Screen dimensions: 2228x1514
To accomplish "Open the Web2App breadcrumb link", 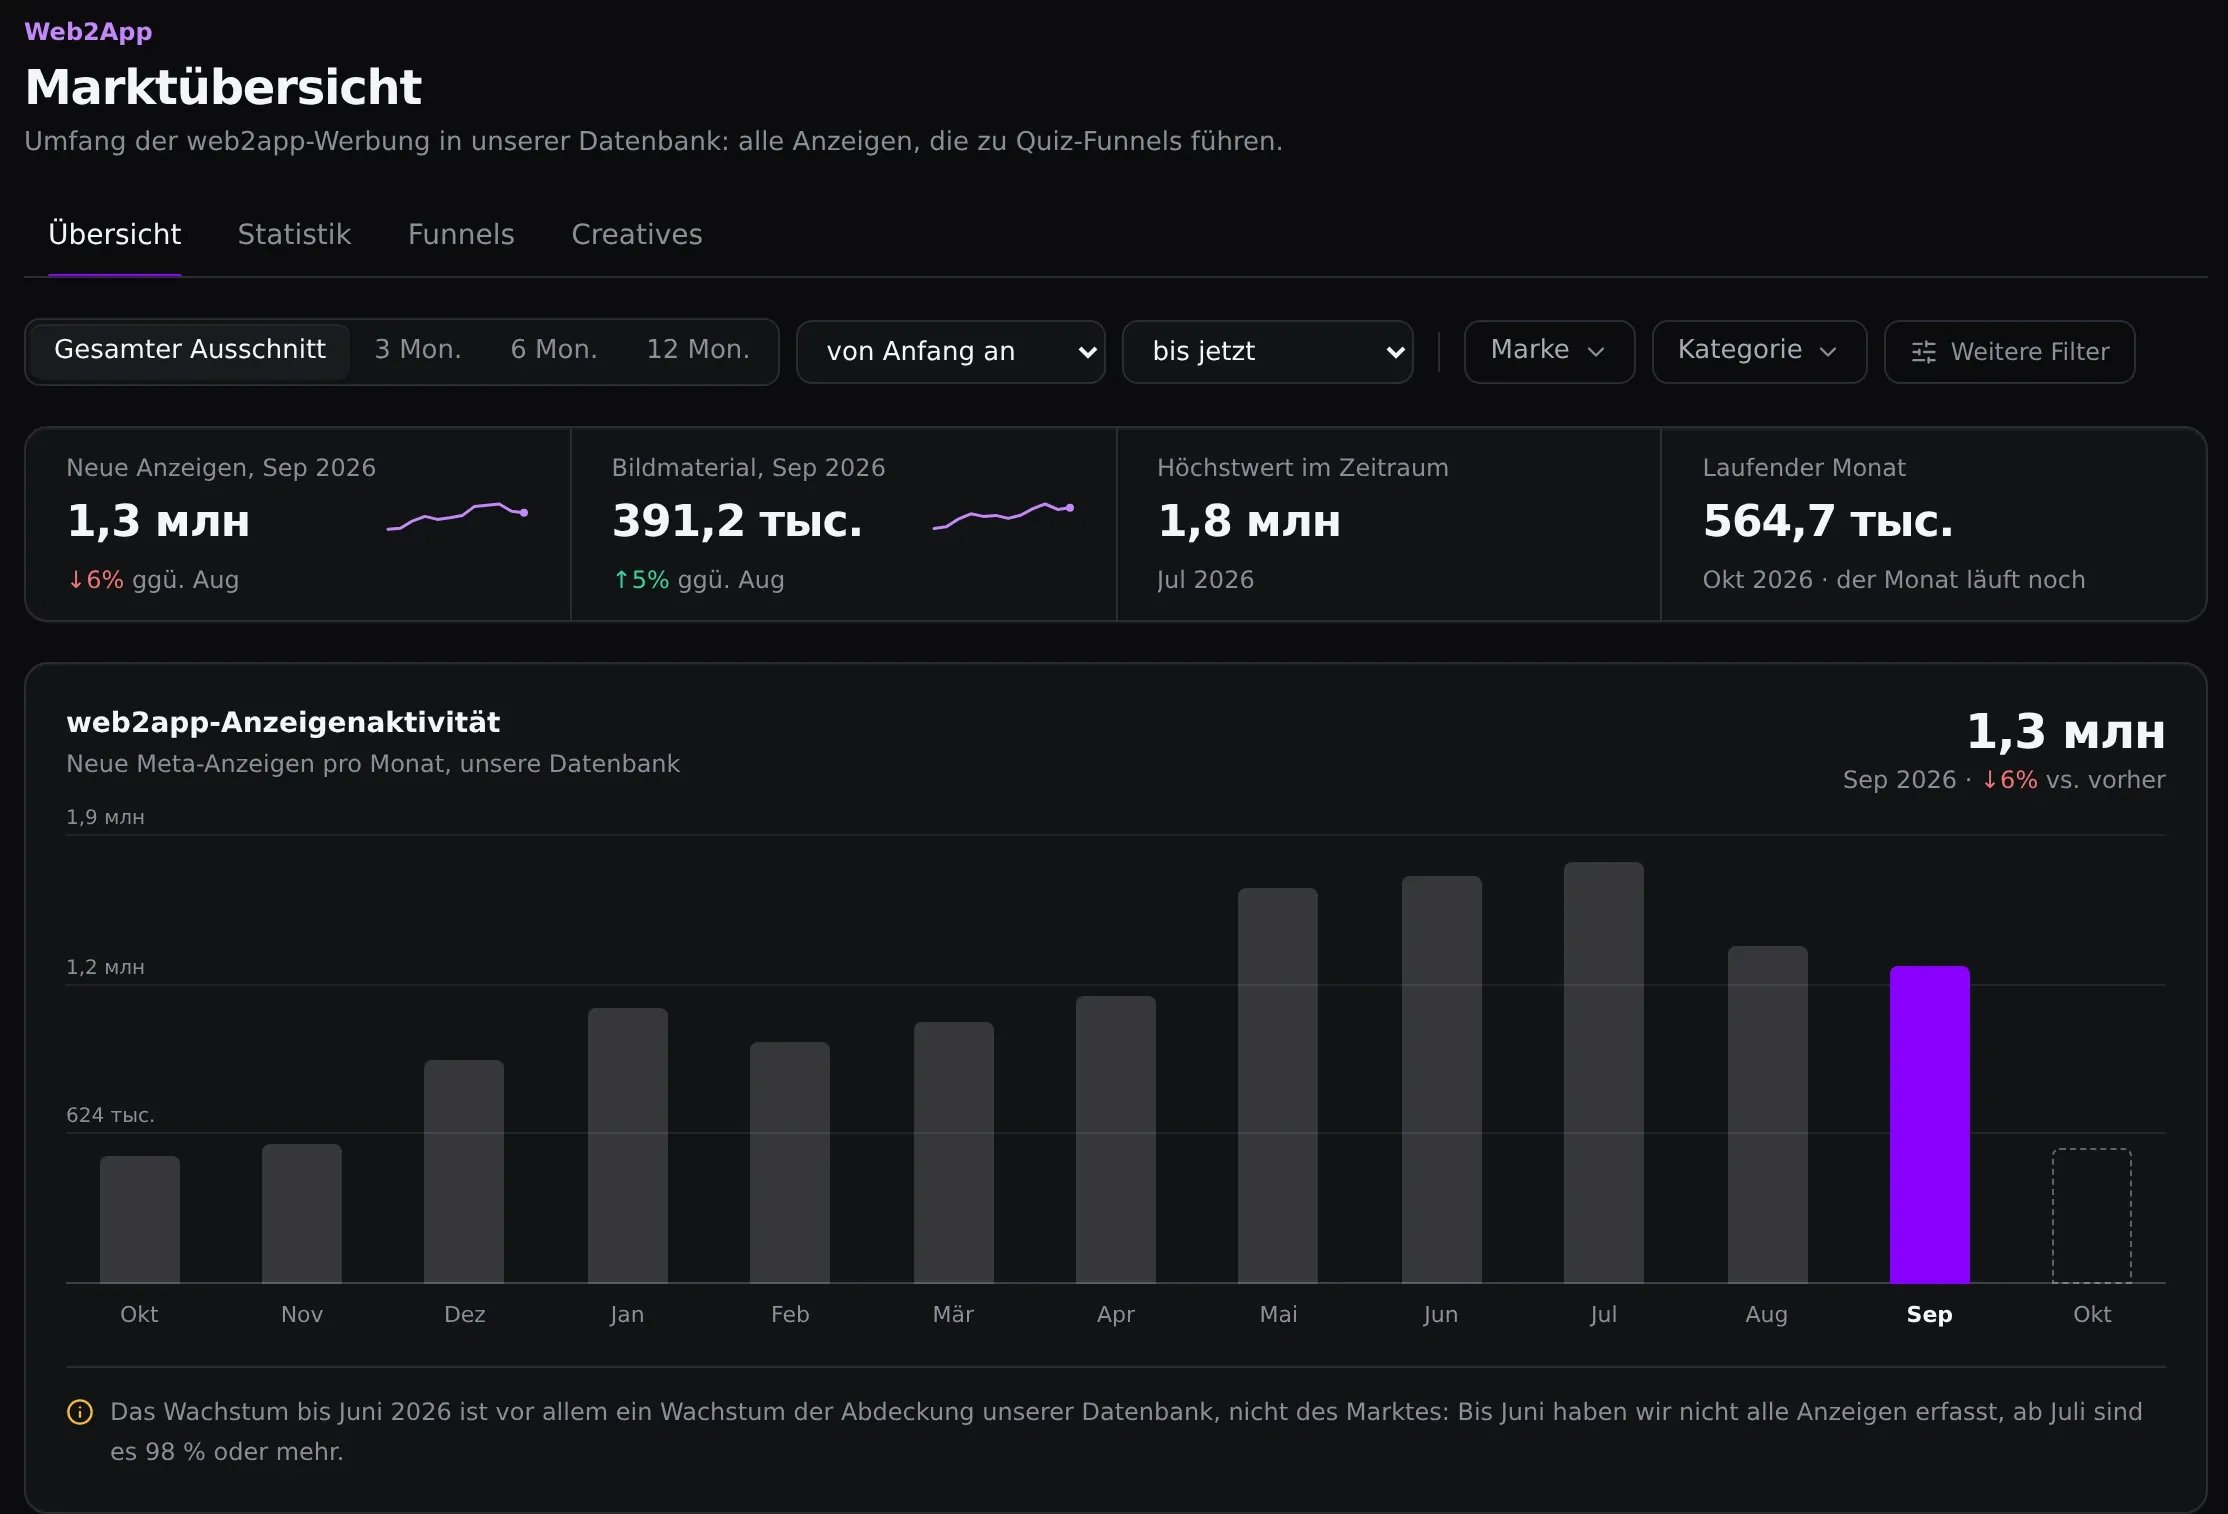I will coord(88,31).
